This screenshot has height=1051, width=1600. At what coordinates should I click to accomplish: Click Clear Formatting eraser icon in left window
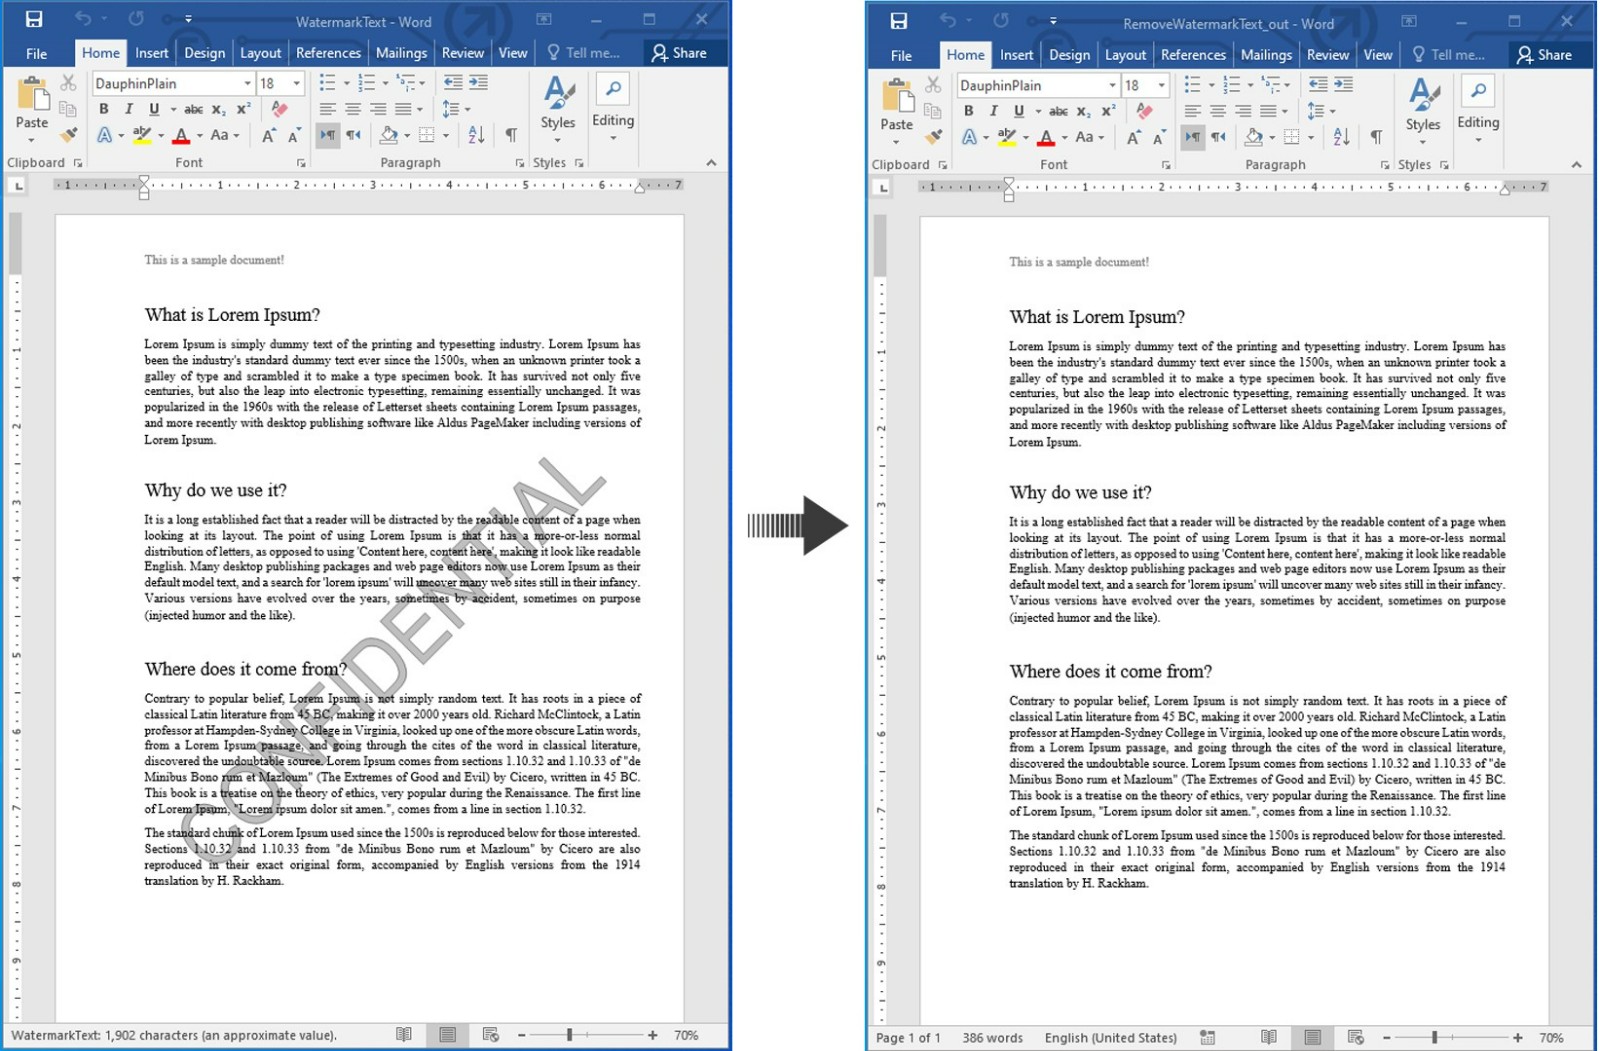[x=280, y=109]
